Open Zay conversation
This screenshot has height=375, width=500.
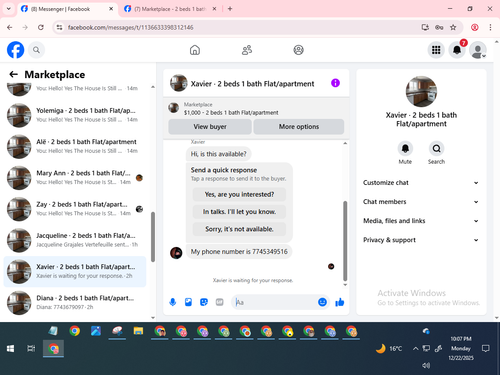(75, 209)
